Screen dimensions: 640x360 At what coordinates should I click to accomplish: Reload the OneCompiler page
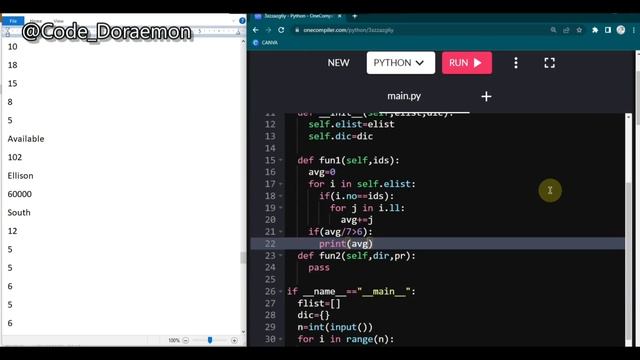pyautogui.click(x=281, y=30)
